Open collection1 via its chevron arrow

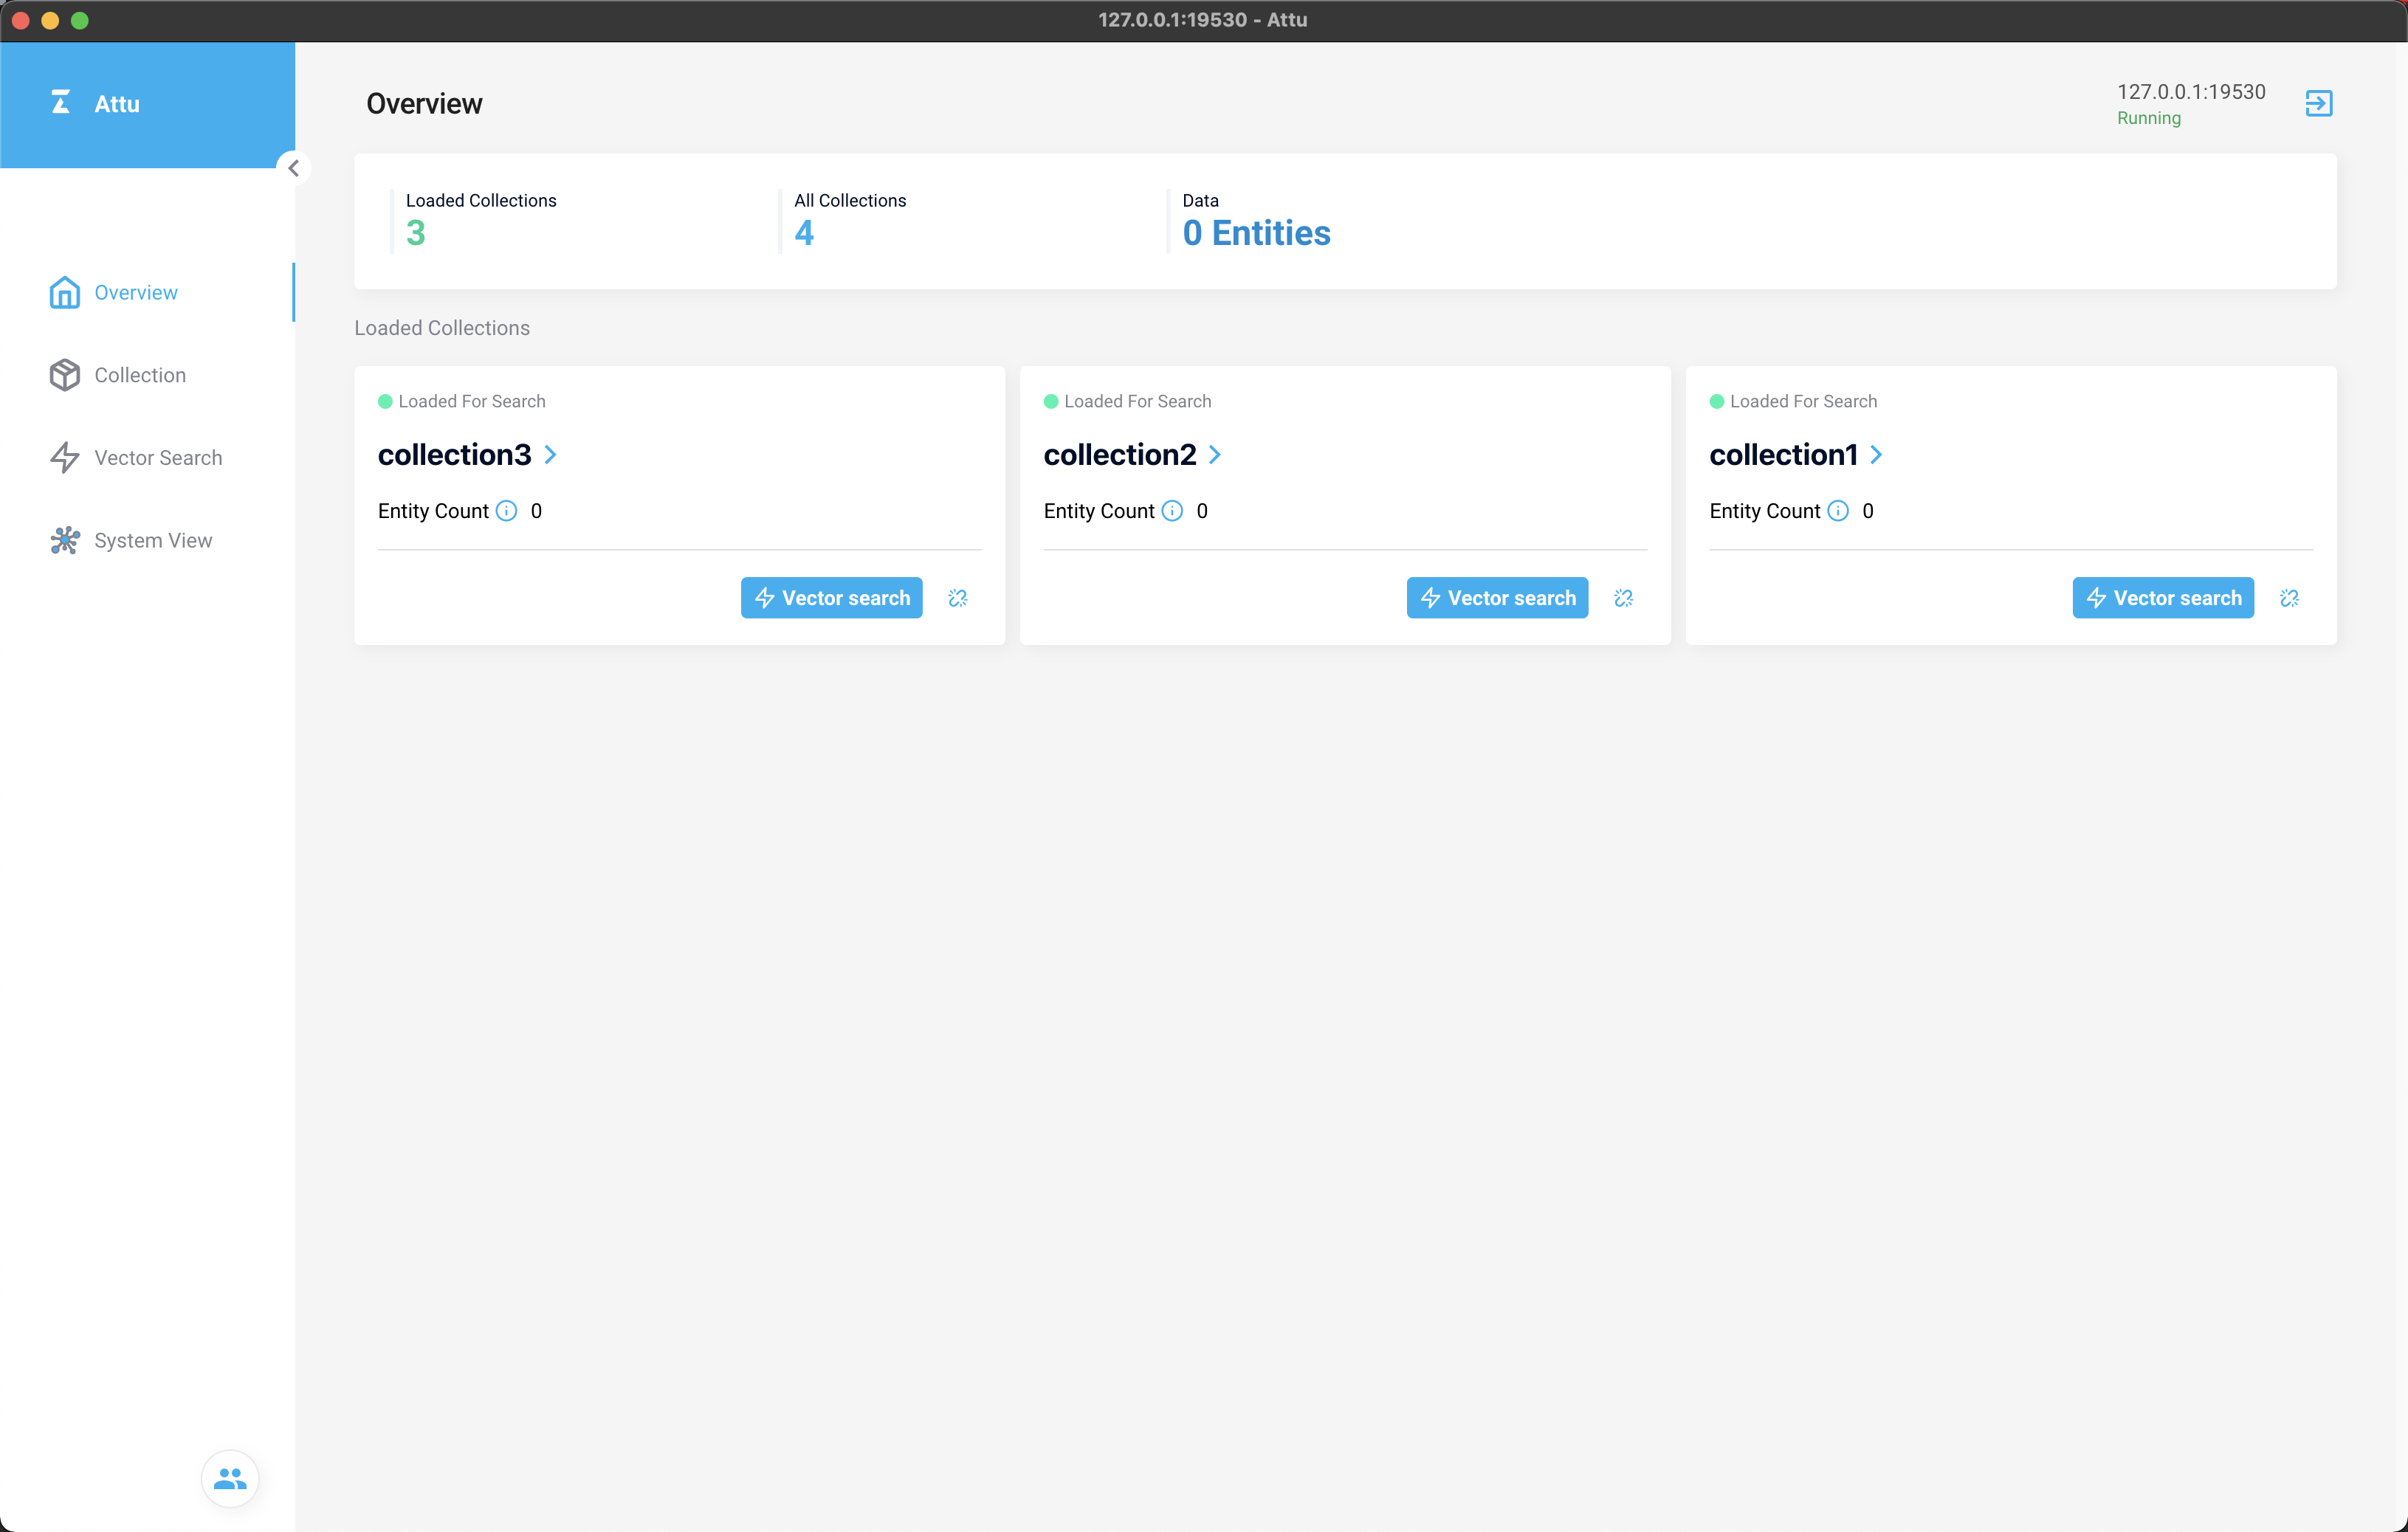(1876, 455)
